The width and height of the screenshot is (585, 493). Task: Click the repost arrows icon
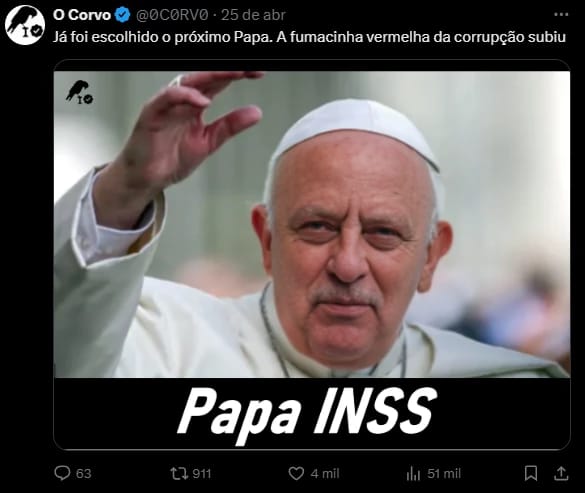click(178, 473)
